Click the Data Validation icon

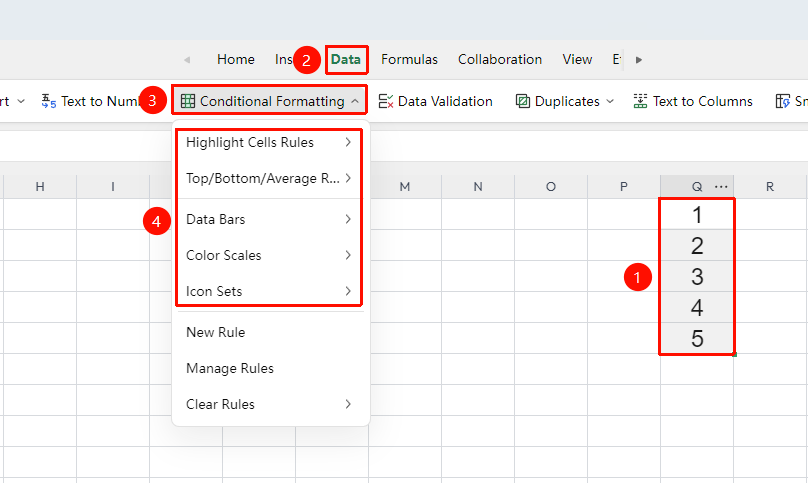(x=386, y=101)
